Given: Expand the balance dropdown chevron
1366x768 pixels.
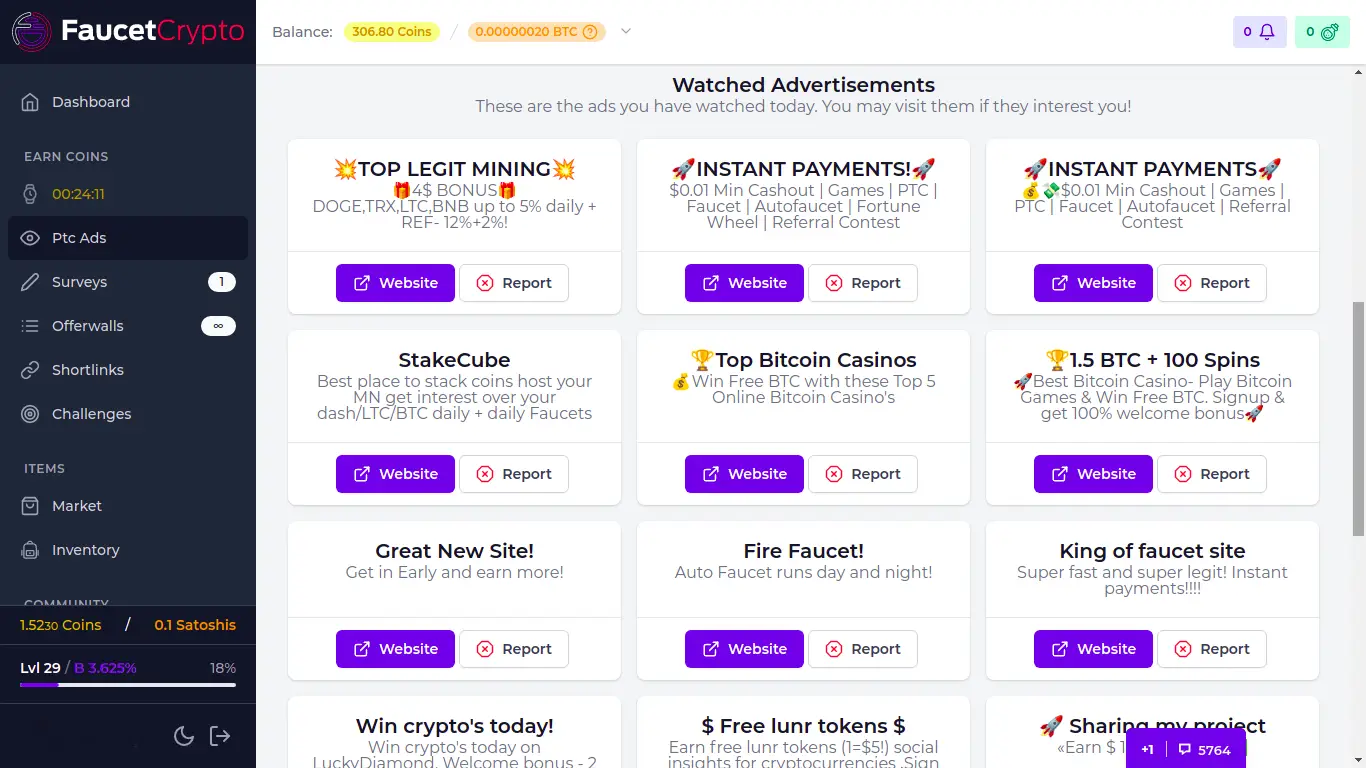Looking at the screenshot, I should pos(626,31).
